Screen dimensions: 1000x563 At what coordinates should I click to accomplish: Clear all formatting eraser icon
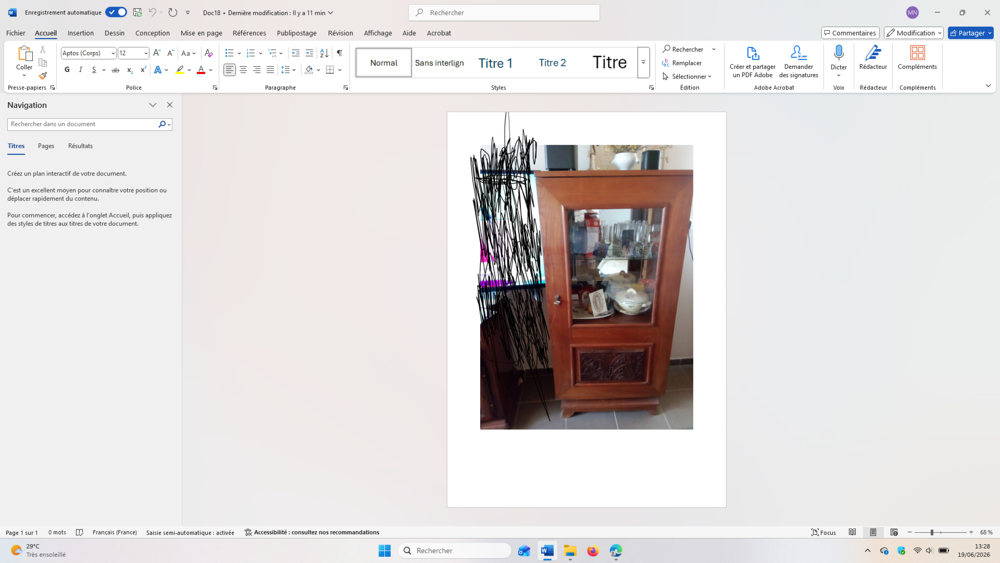point(209,53)
